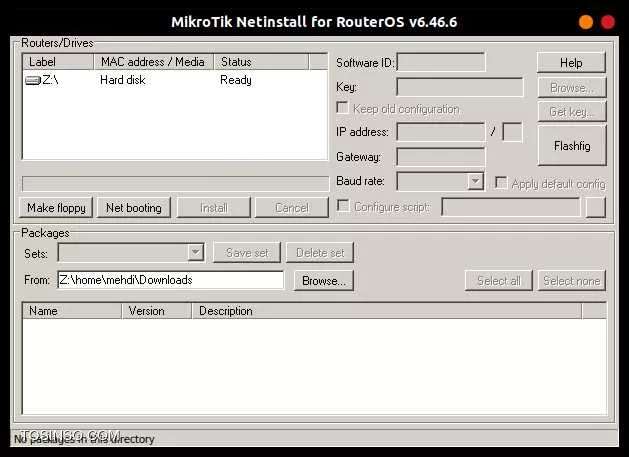Click the small button beside Configure script field
This screenshot has width=629, height=457.
pos(595,207)
